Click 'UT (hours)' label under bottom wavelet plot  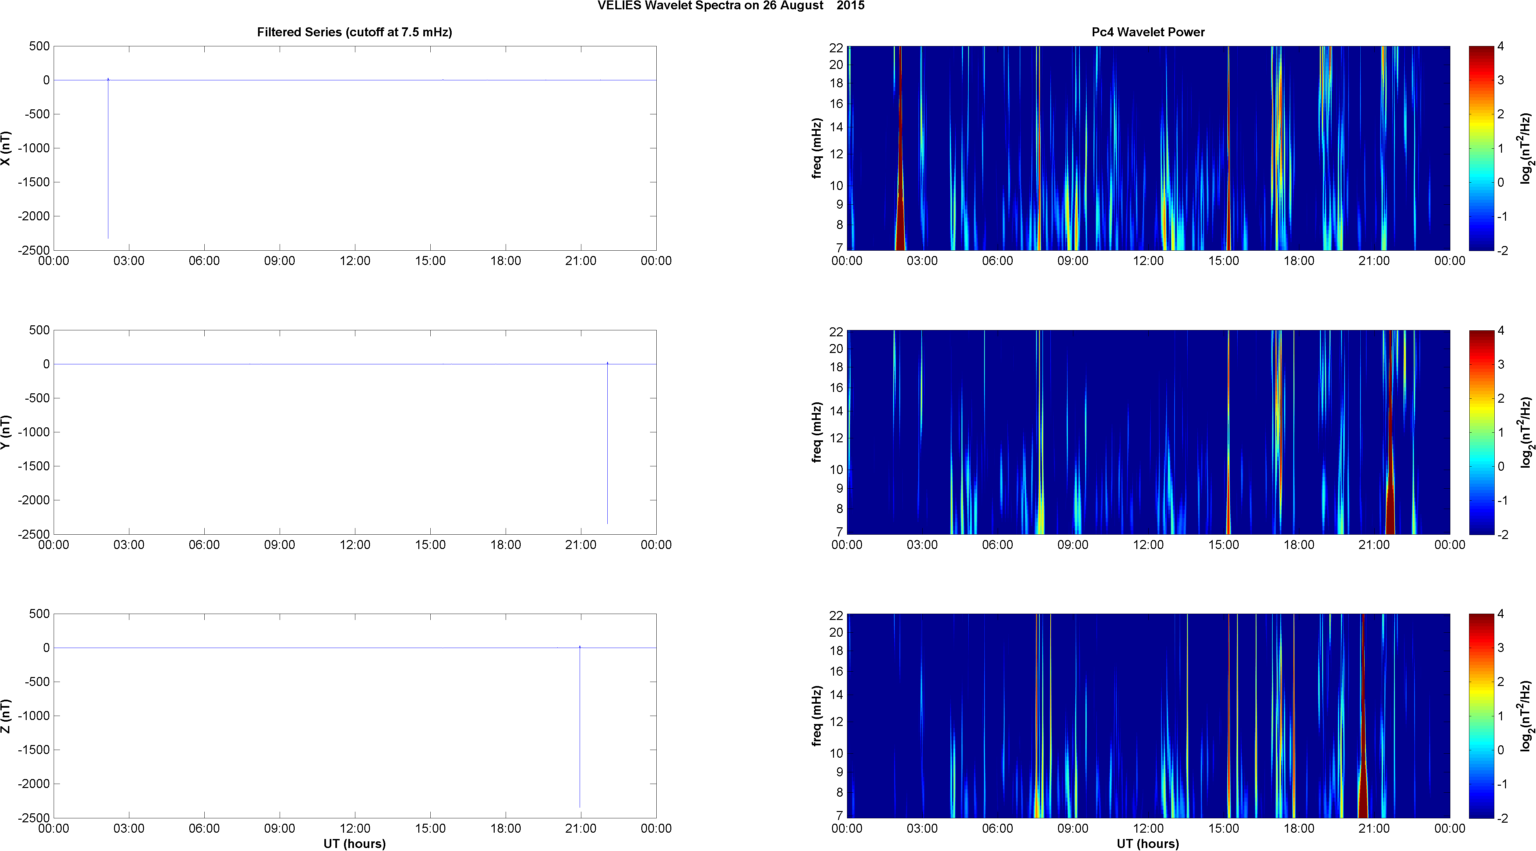[x=1148, y=843]
